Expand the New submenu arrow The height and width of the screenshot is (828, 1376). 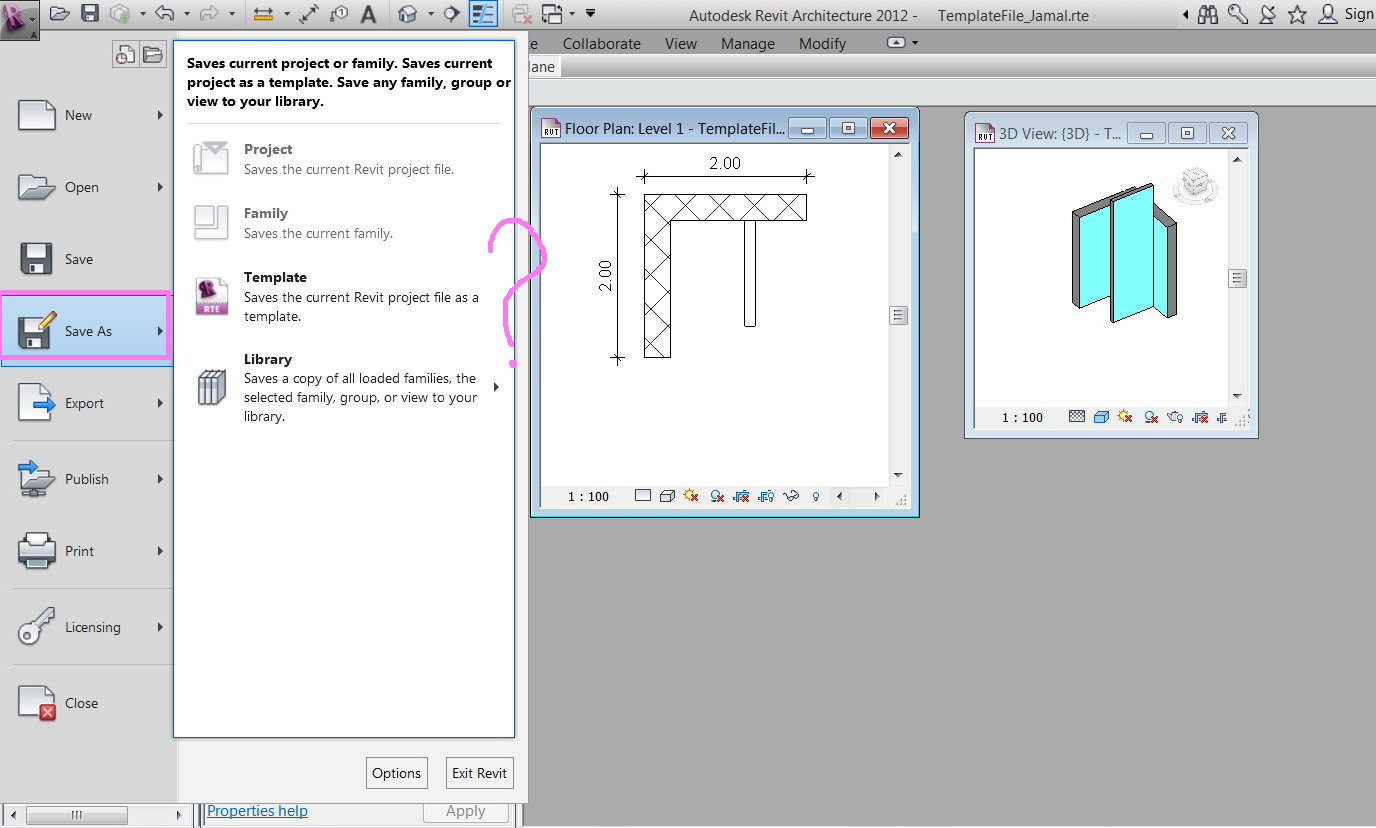coord(160,116)
